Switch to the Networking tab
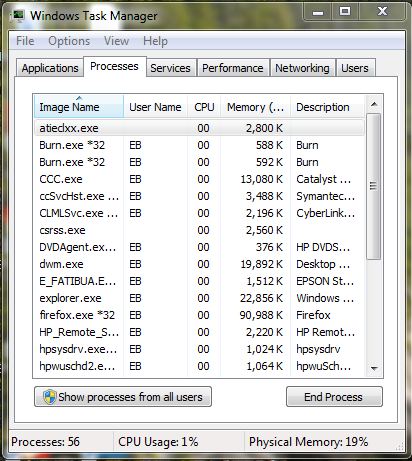Screen dimensions: 412x461 click(302, 68)
